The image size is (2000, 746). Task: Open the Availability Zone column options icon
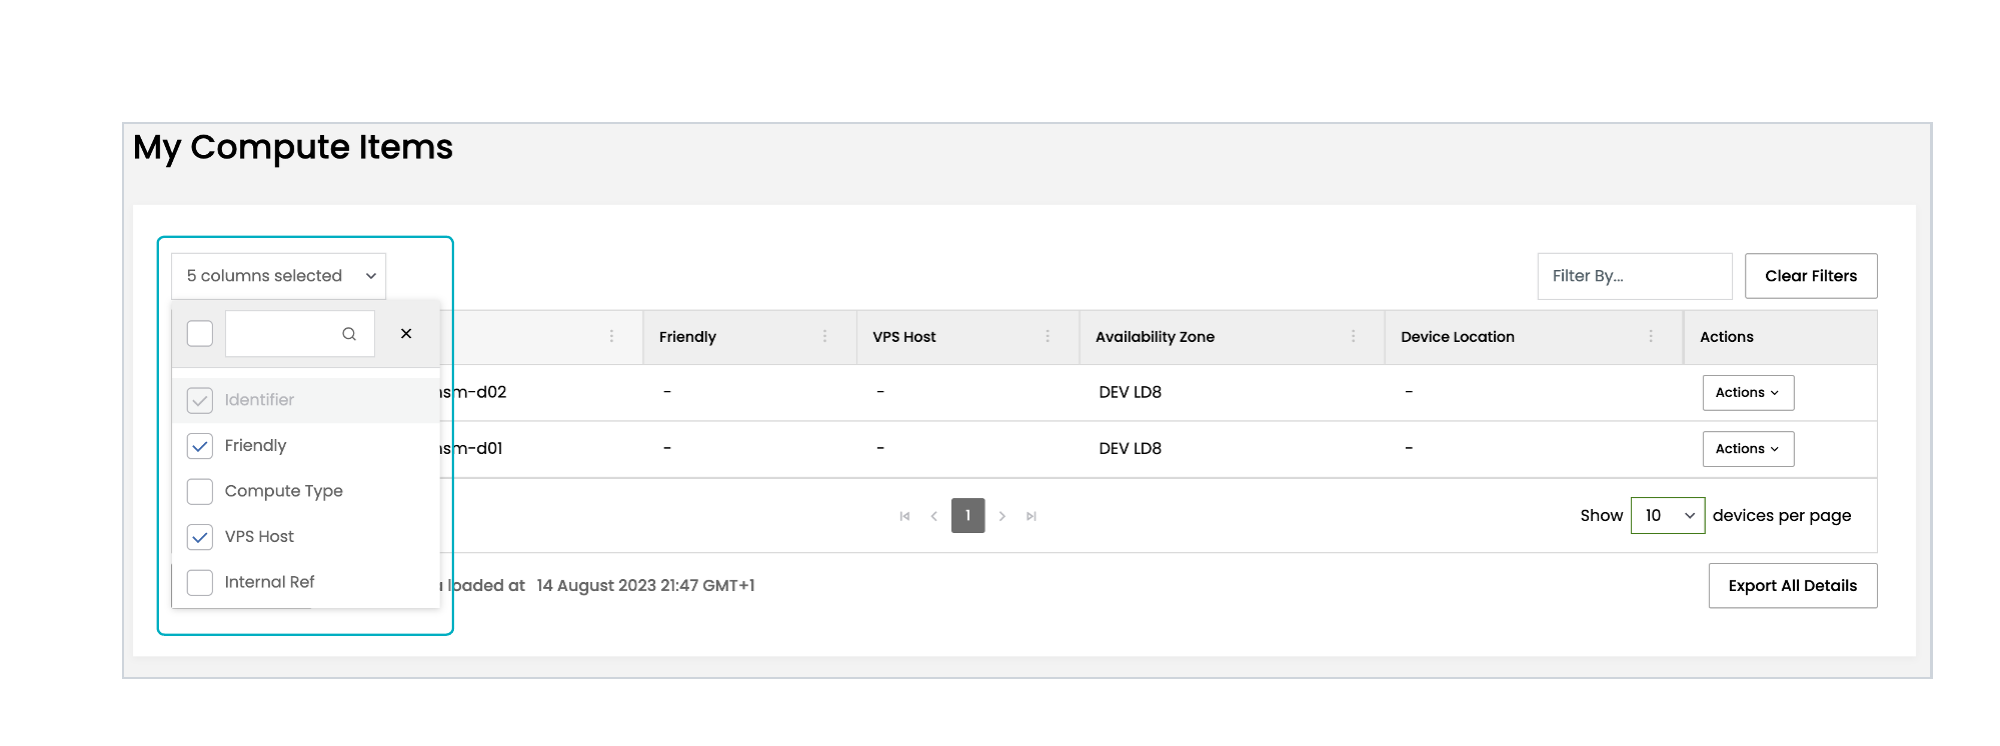tap(1353, 337)
